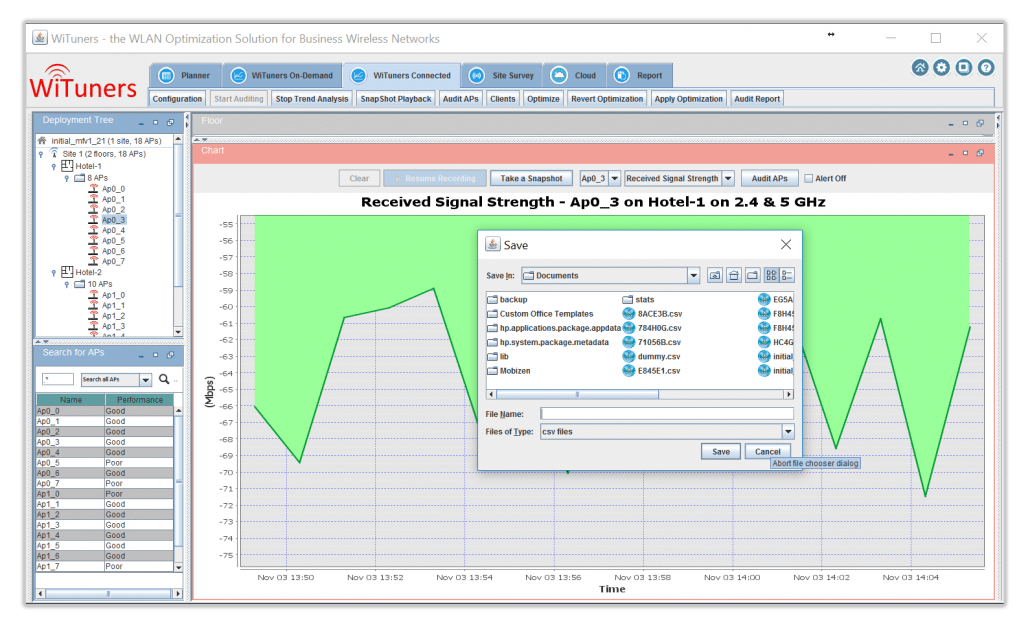
Task: Click the AP search text field
Action: coord(58,380)
